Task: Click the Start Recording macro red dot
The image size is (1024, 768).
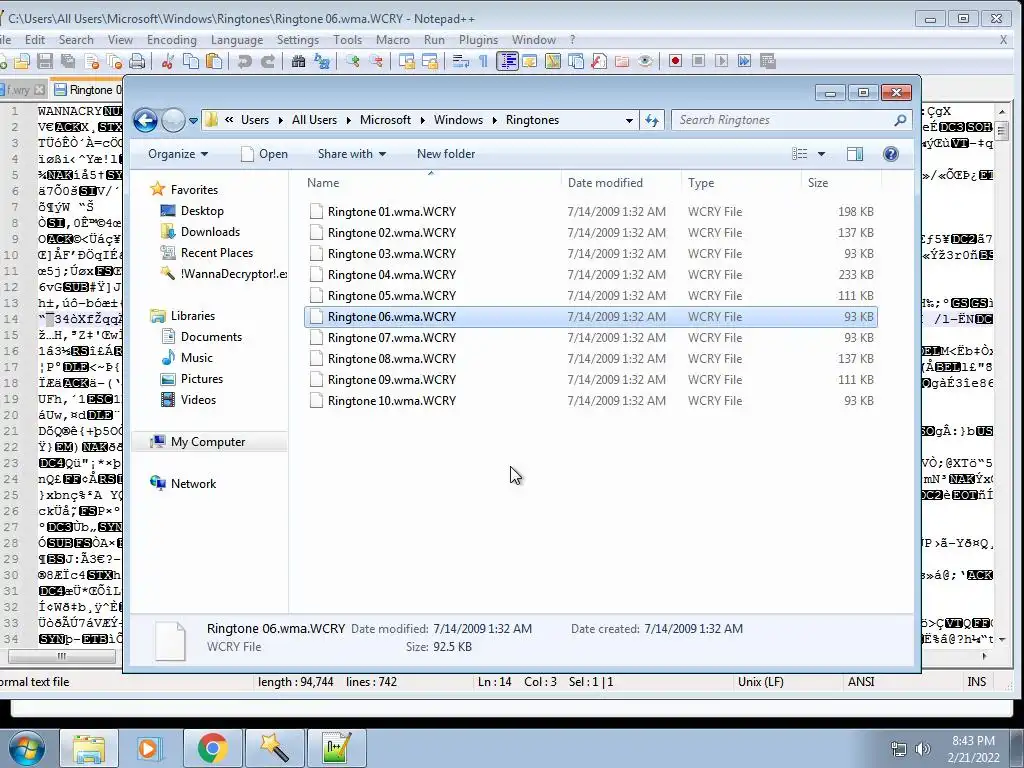Action: tap(675, 61)
